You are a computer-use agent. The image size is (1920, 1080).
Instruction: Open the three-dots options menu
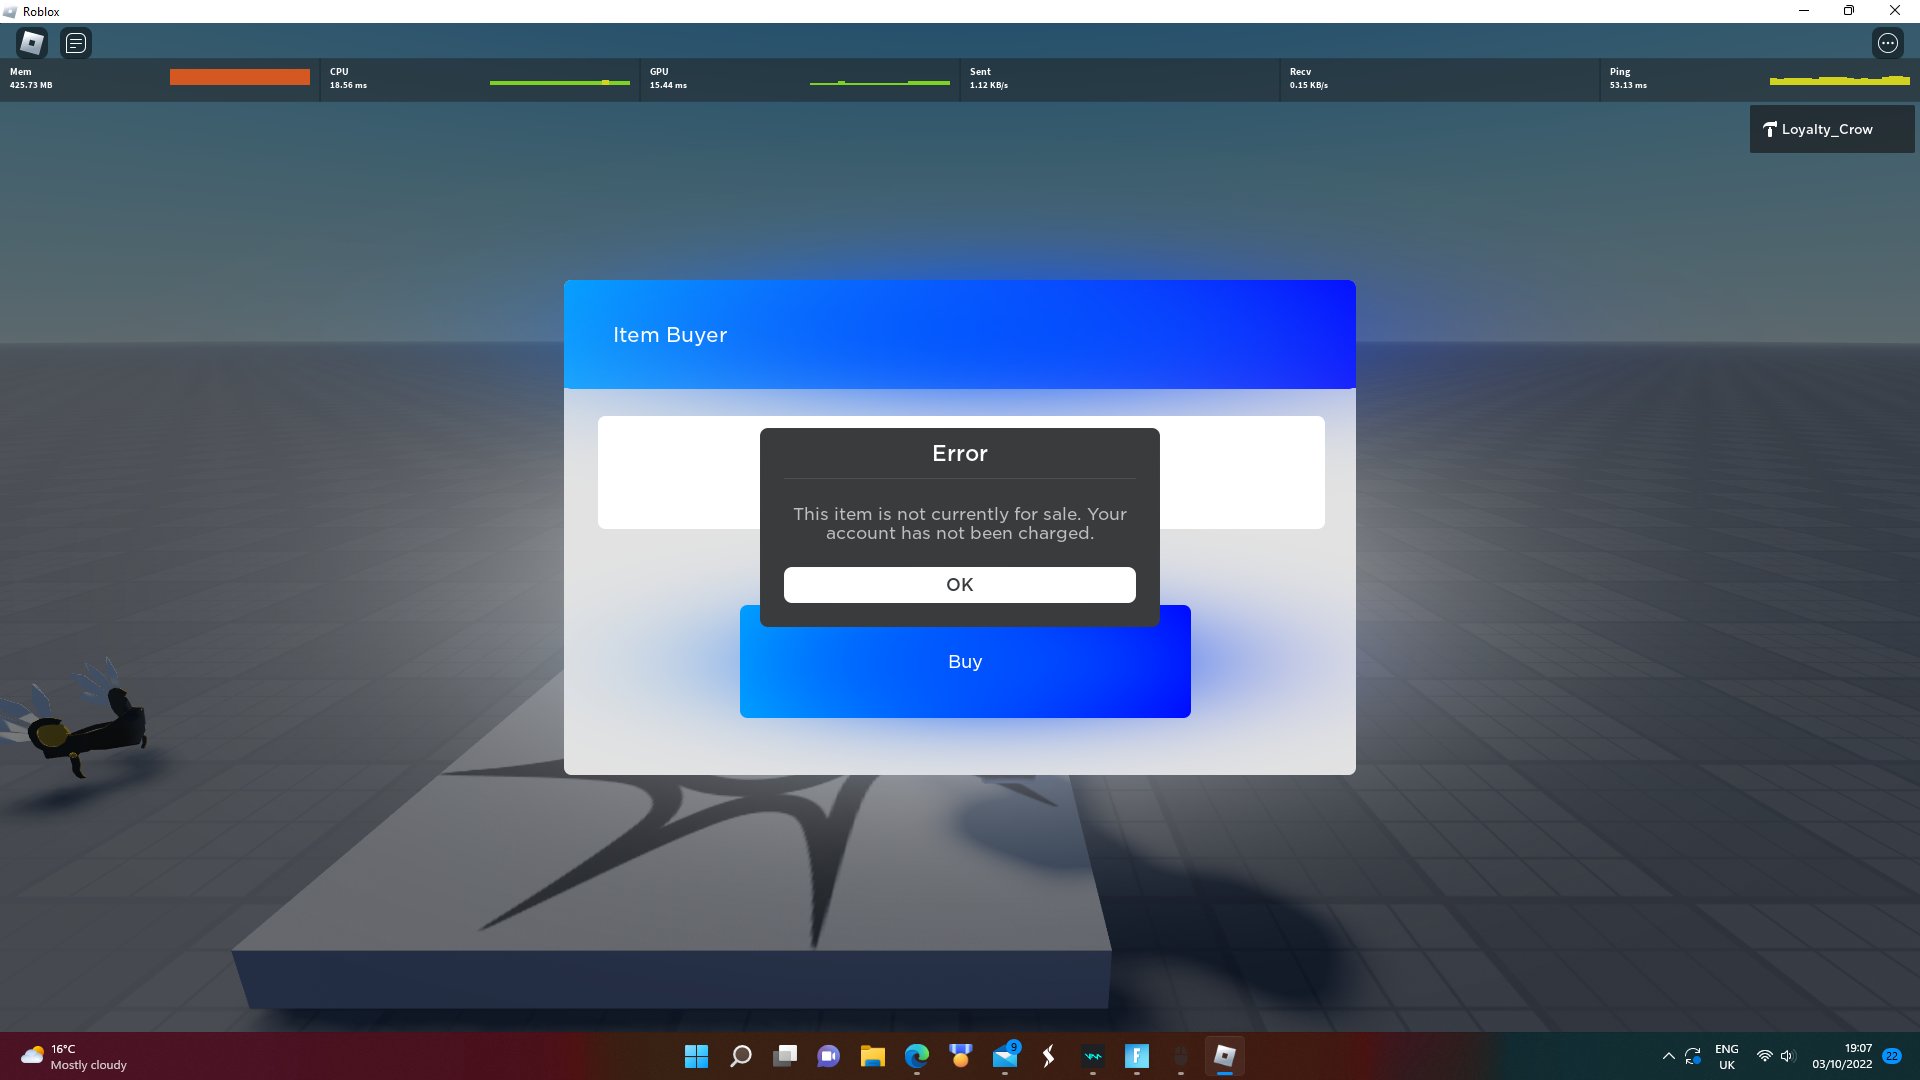(x=1887, y=43)
